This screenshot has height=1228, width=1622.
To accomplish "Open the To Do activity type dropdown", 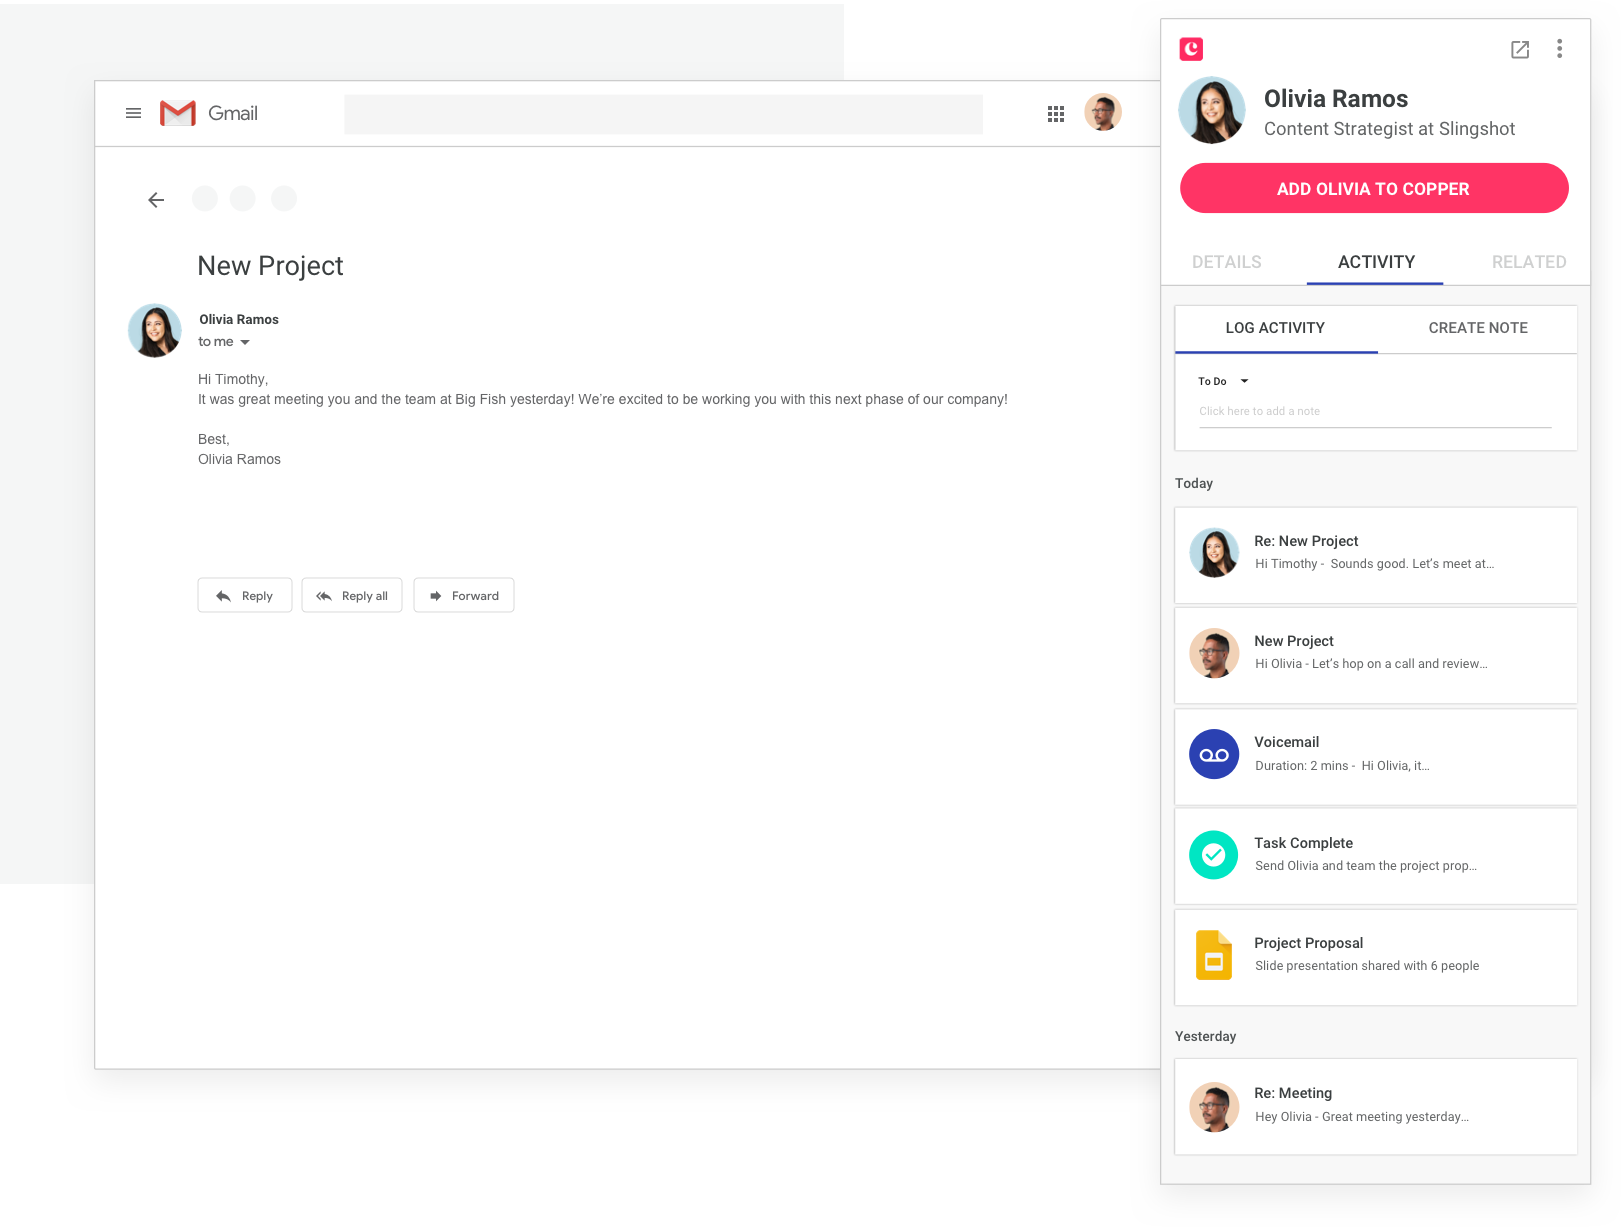I will coord(1223,381).
